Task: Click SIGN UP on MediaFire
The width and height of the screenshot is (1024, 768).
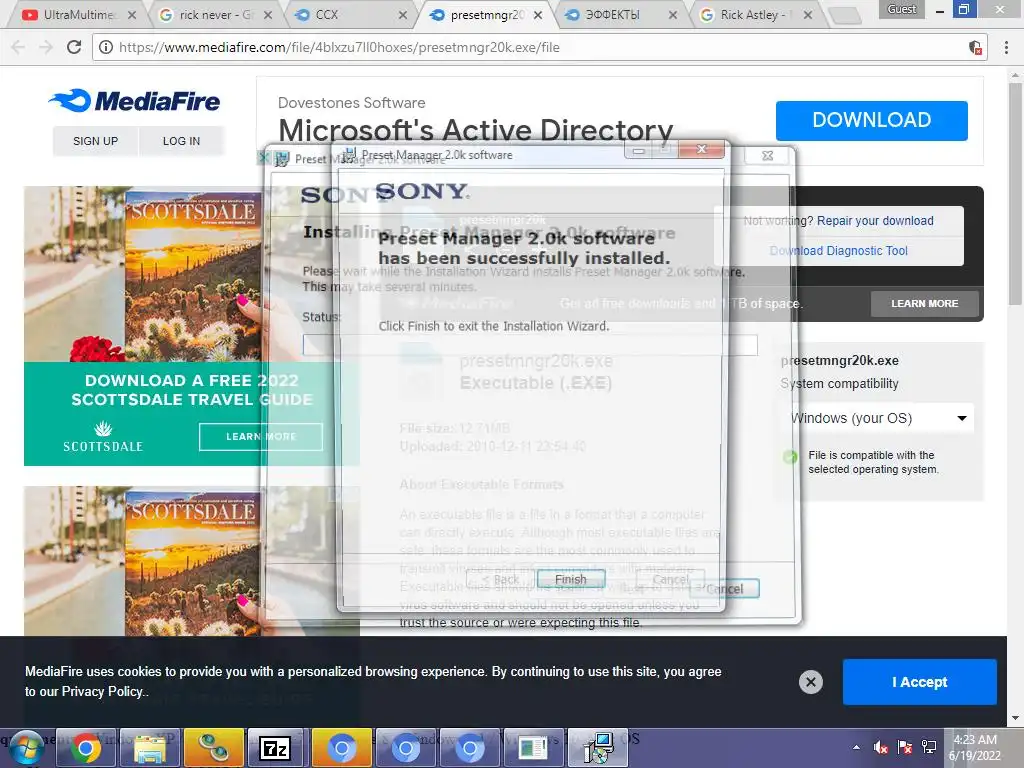Action: 95,141
